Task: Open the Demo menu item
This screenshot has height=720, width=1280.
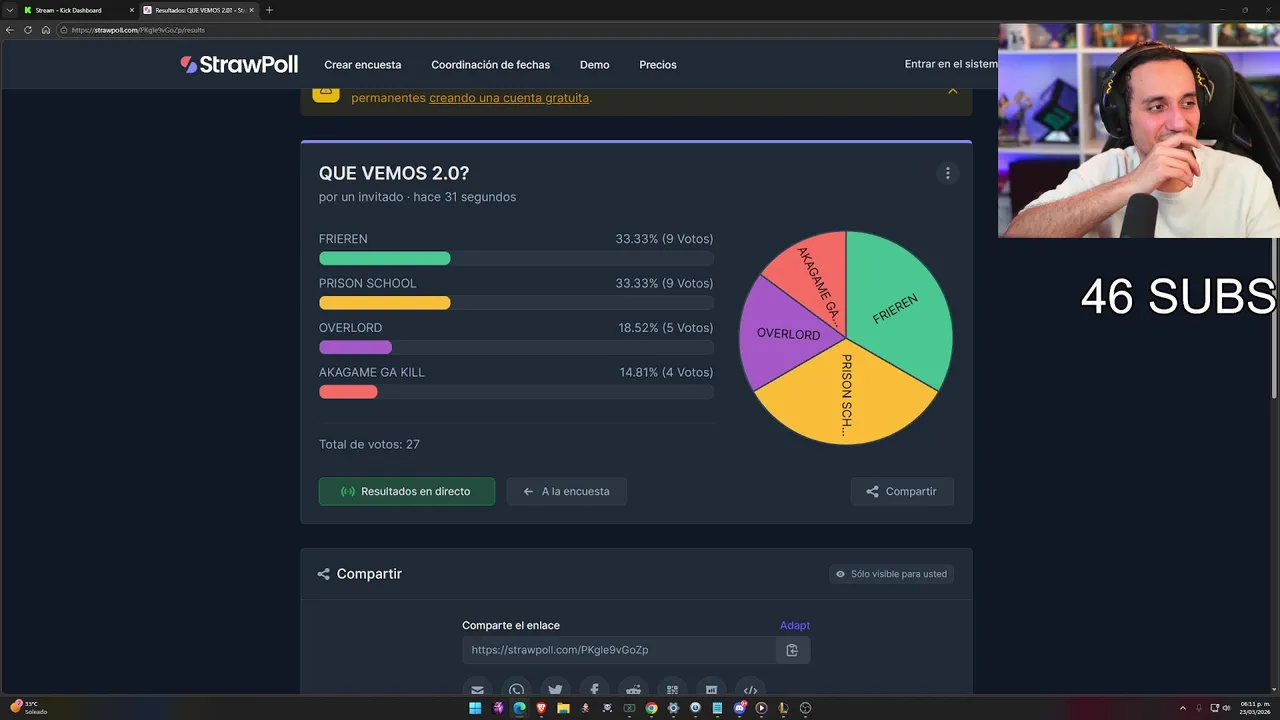Action: pos(594,65)
